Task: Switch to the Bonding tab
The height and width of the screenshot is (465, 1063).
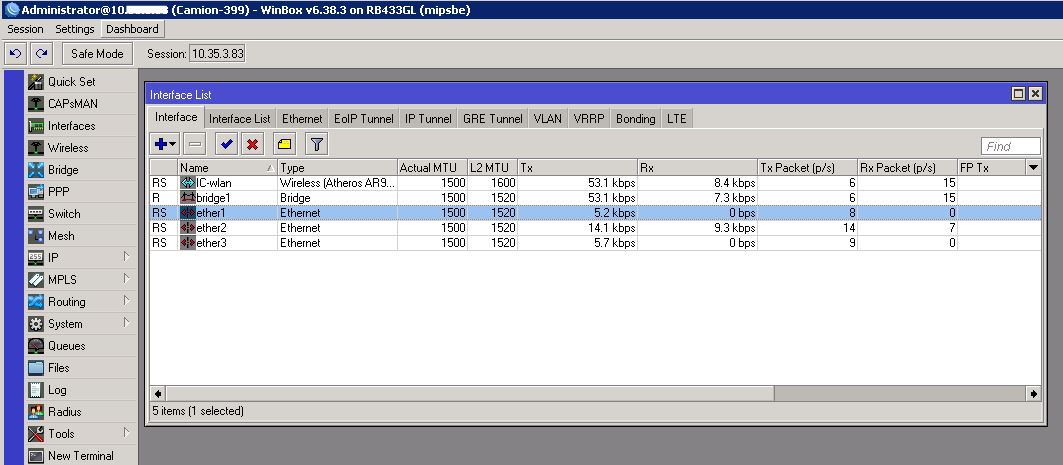Action: click(x=635, y=119)
